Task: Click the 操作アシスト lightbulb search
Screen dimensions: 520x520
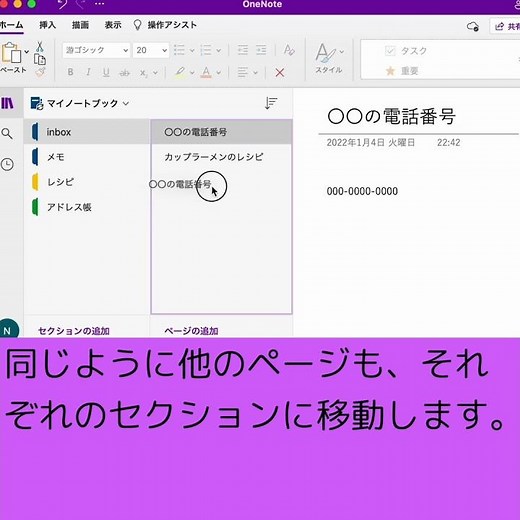Action: click(x=165, y=25)
